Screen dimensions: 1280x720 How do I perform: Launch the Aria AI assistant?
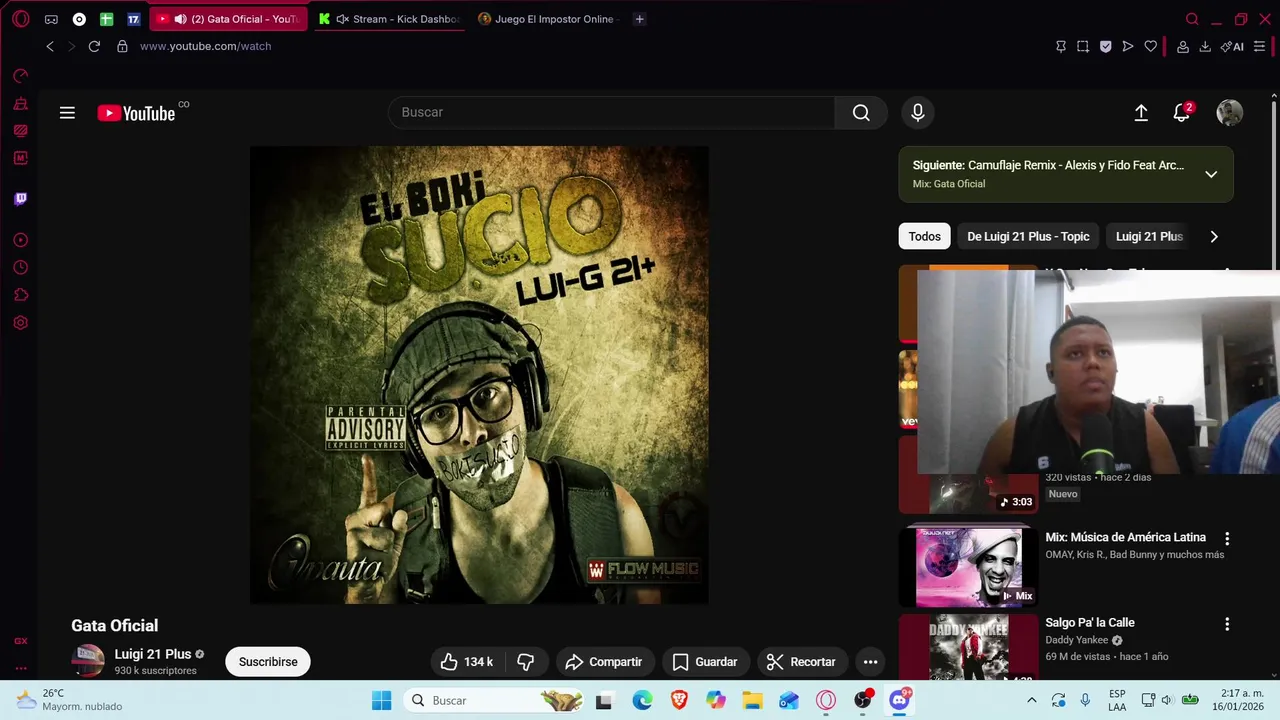click(x=1233, y=46)
